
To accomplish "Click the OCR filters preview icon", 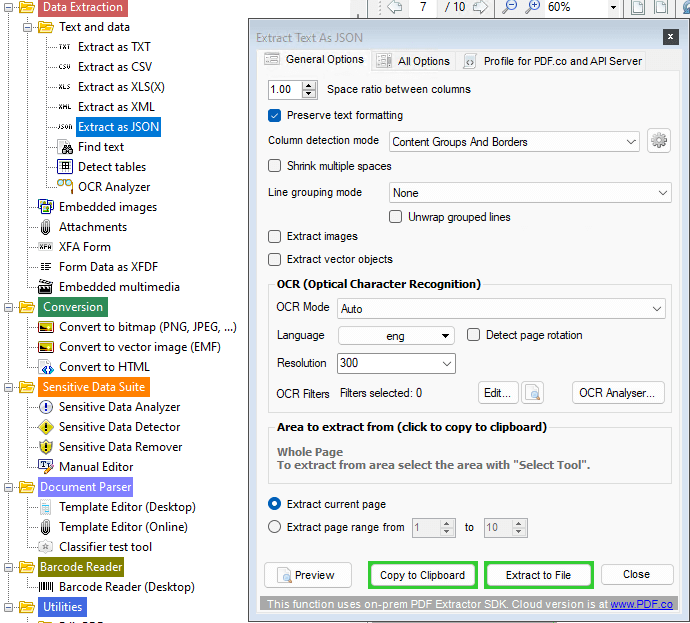I will pos(532,393).
